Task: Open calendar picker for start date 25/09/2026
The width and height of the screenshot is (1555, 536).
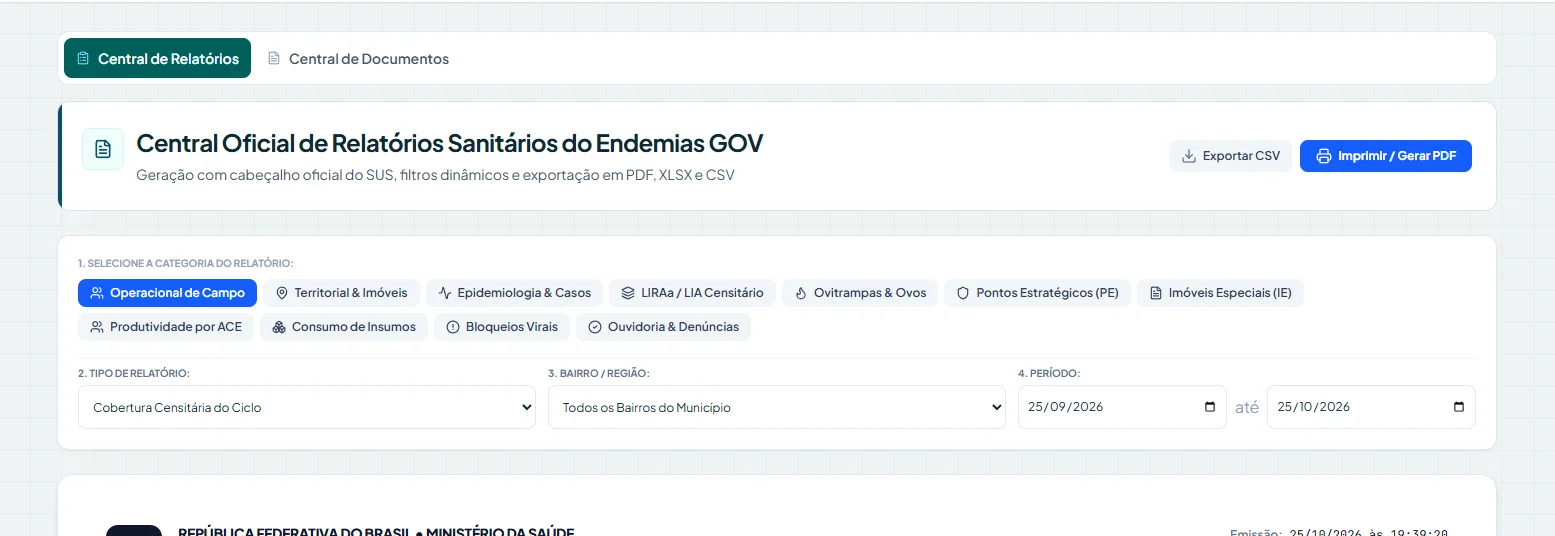Action: pyautogui.click(x=1210, y=407)
